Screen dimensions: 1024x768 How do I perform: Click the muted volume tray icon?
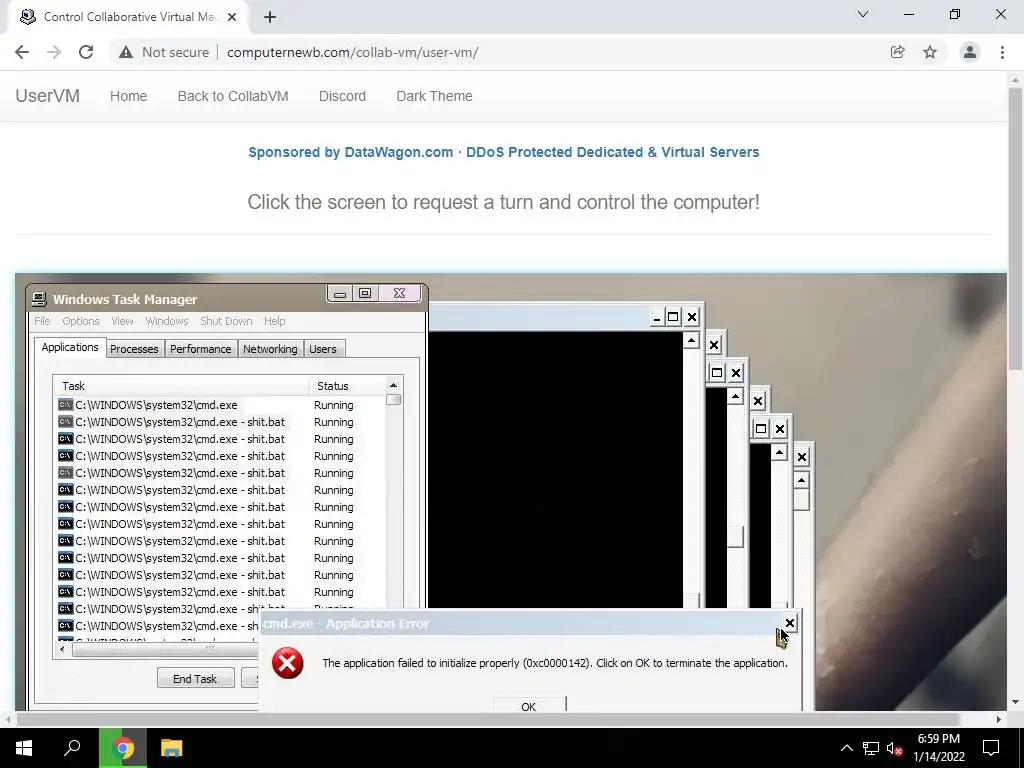point(895,748)
